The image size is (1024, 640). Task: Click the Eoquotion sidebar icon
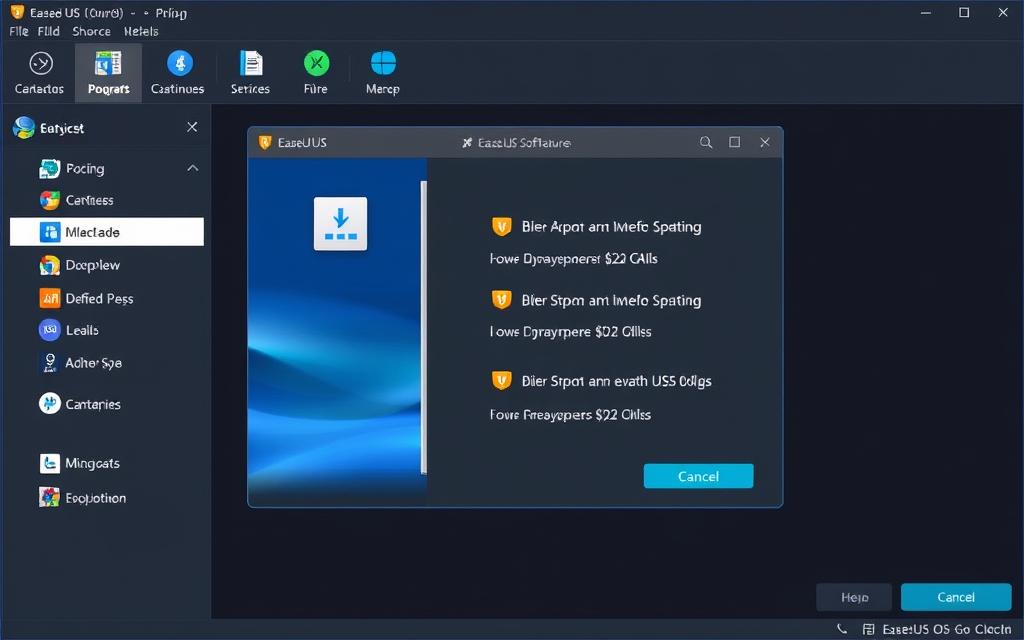50,498
